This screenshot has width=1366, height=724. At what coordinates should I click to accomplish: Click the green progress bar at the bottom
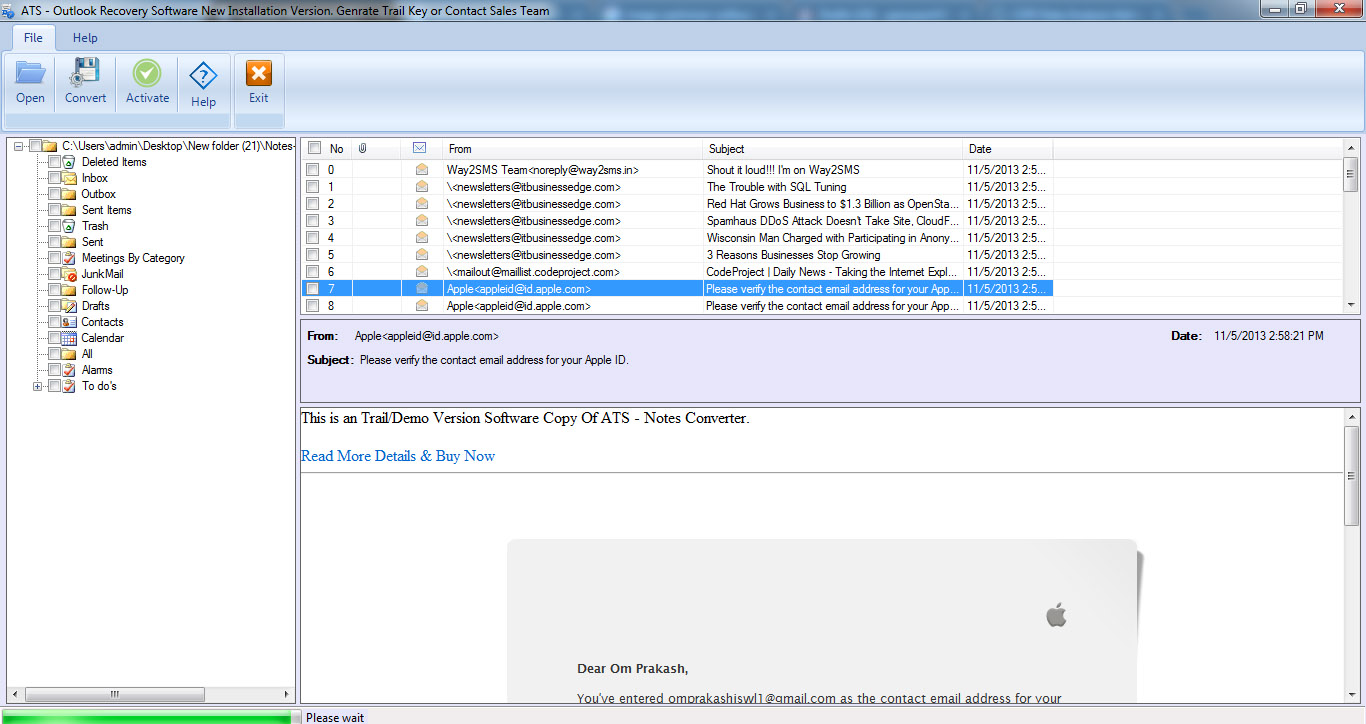[145, 717]
